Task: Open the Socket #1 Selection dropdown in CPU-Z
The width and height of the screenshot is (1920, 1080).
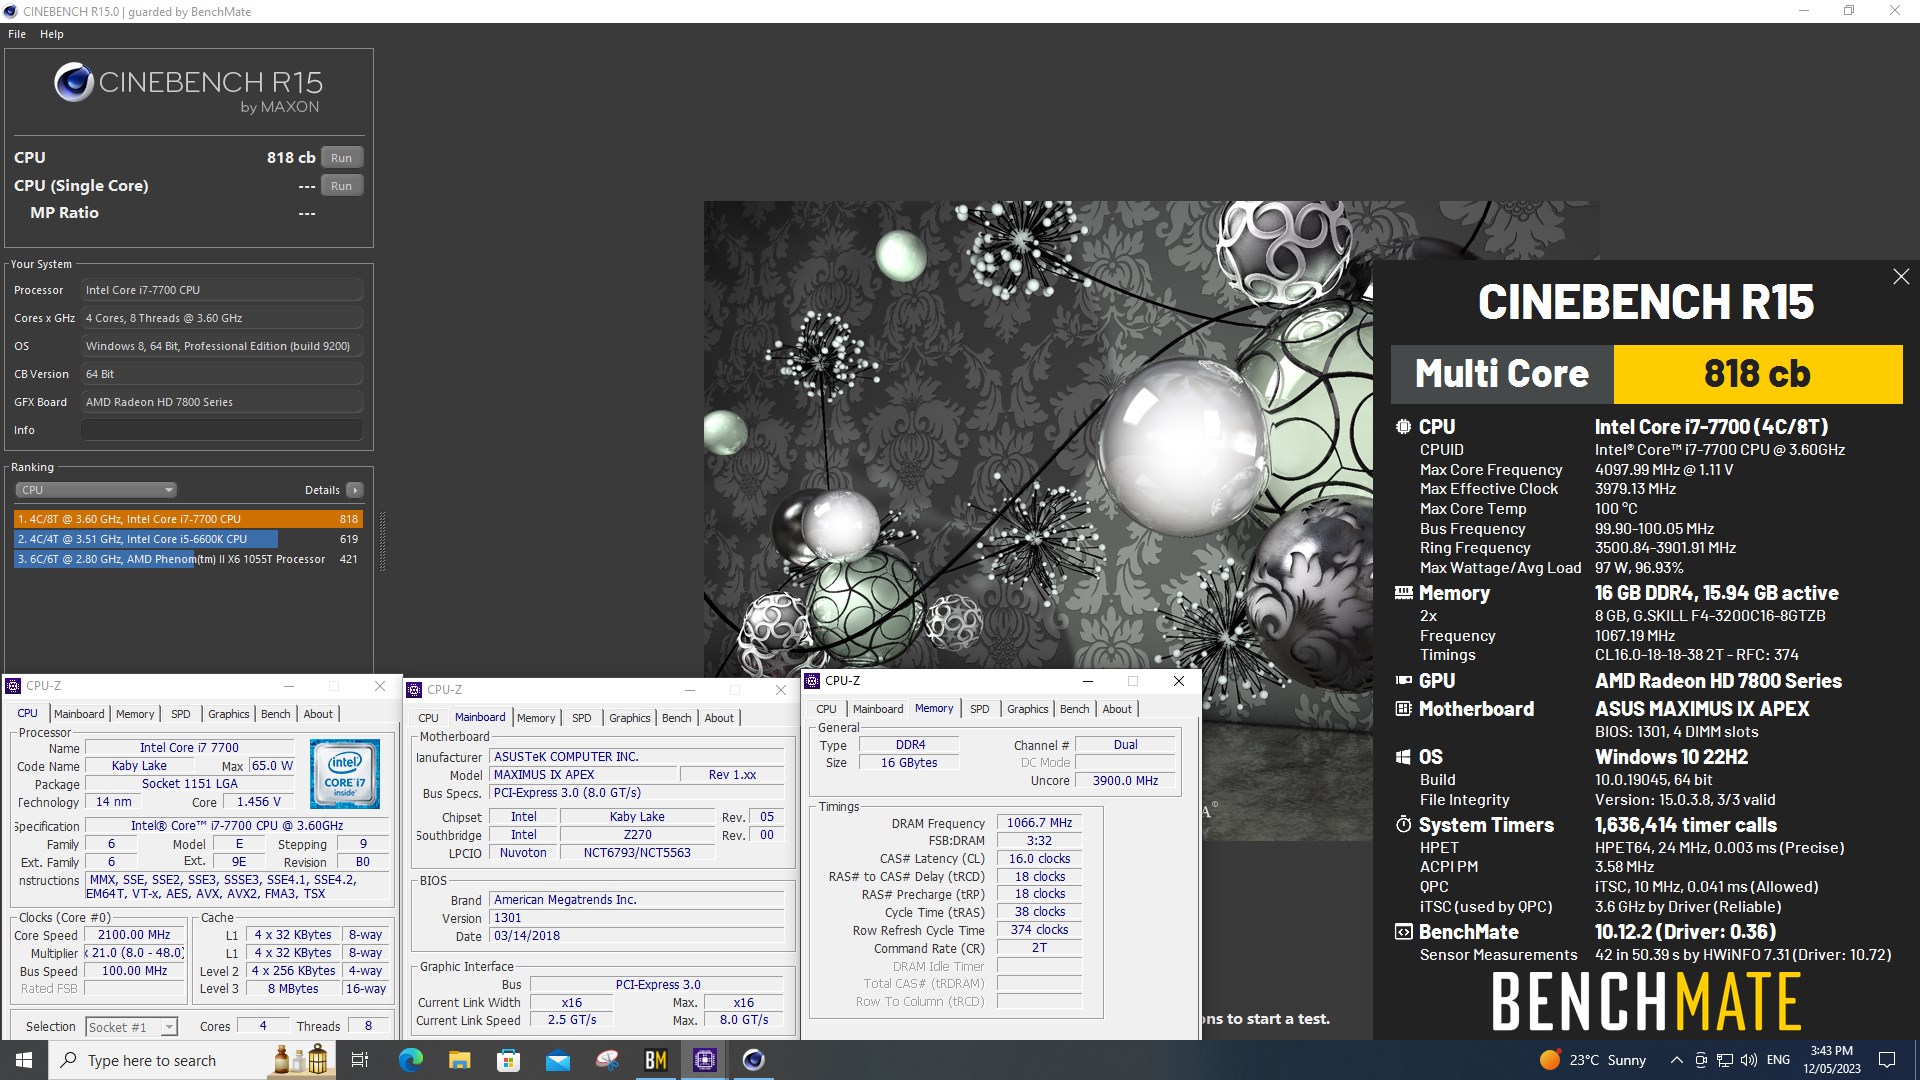Action: click(131, 1027)
